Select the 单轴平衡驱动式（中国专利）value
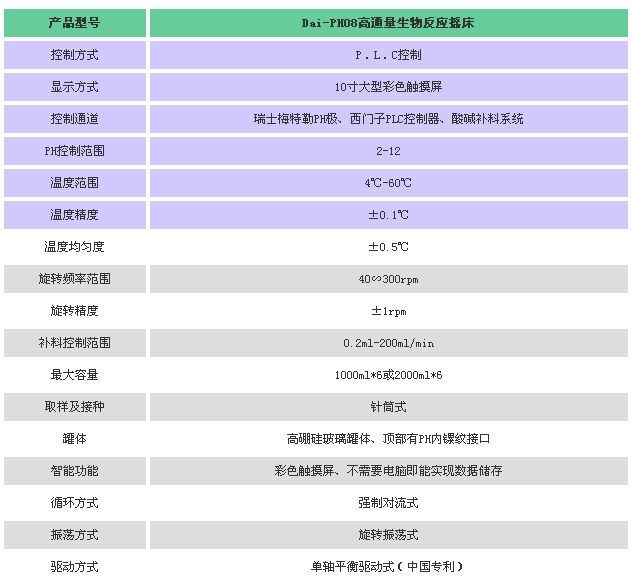 point(388,566)
